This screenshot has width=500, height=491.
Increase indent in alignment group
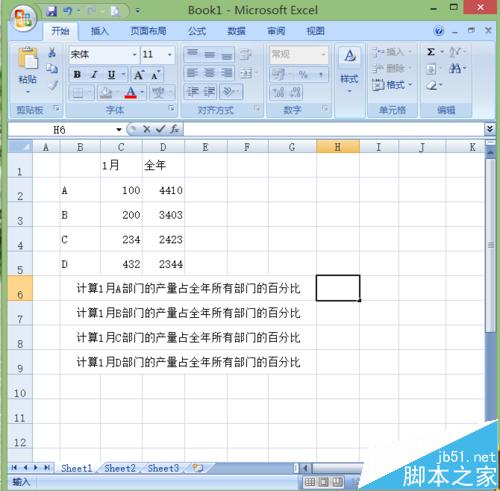click(x=209, y=92)
